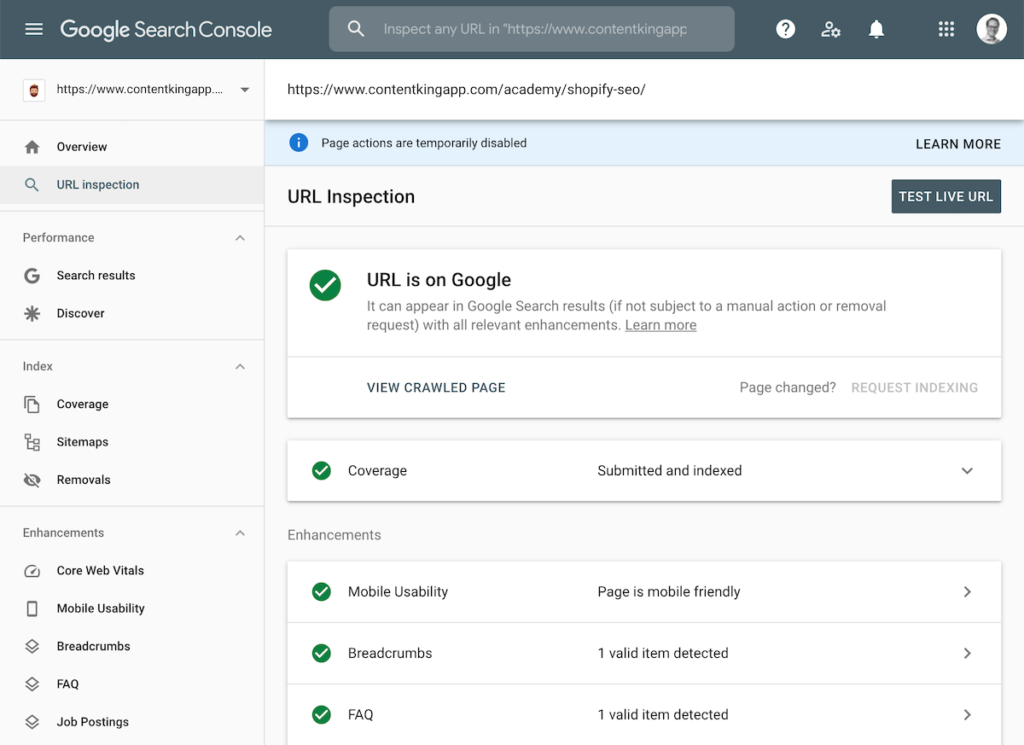The width and height of the screenshot is (1024, 745).
Task: Click the notifications bell icon
Action: coord(876,29)
